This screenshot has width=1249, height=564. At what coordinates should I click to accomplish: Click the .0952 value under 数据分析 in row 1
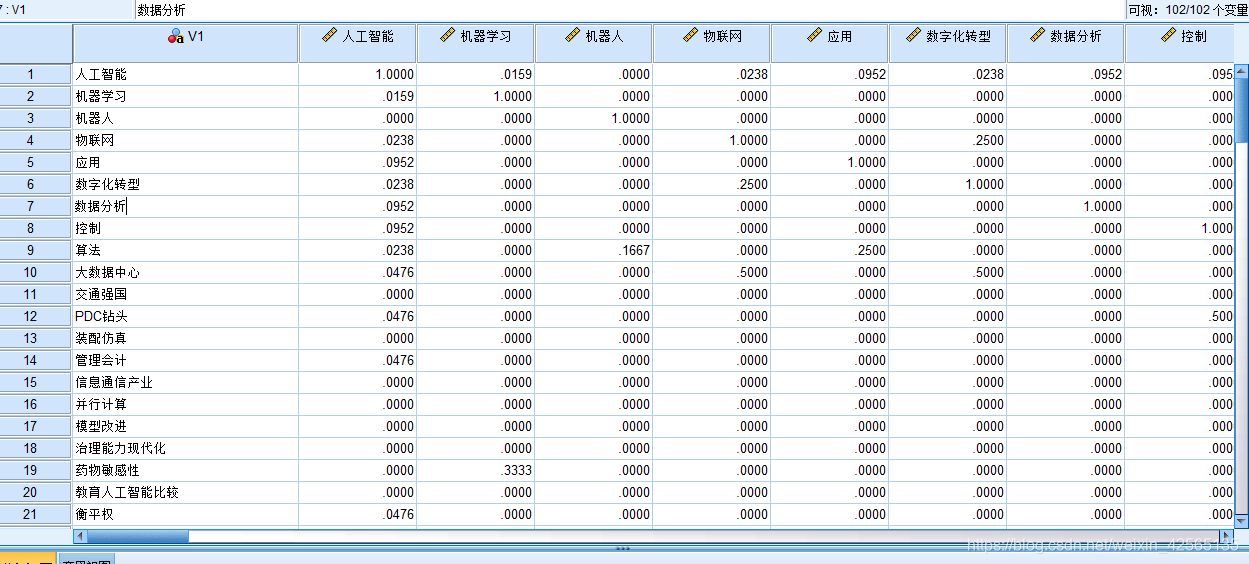[x=1106, y=74]
